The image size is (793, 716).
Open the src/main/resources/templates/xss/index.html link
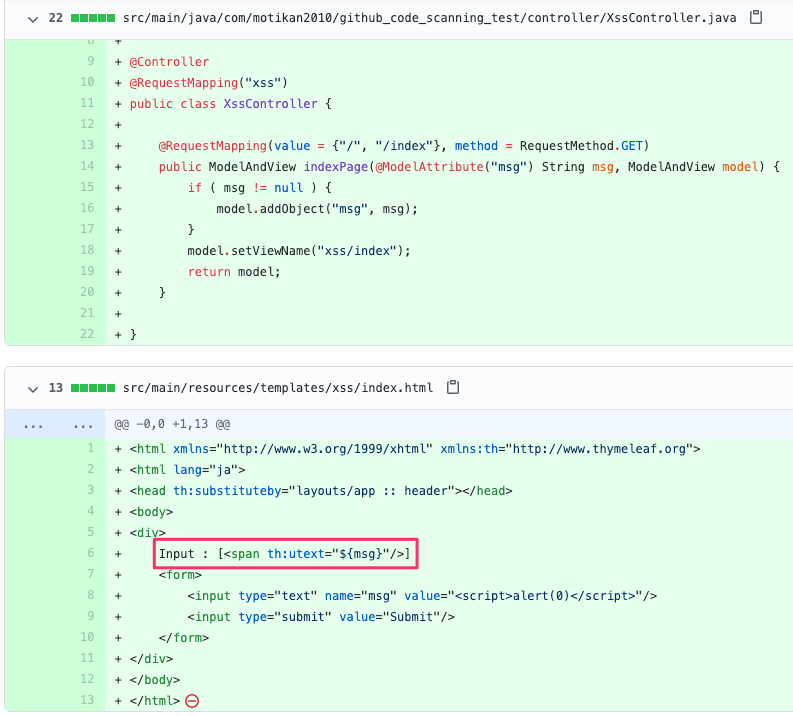coord(278,388)
